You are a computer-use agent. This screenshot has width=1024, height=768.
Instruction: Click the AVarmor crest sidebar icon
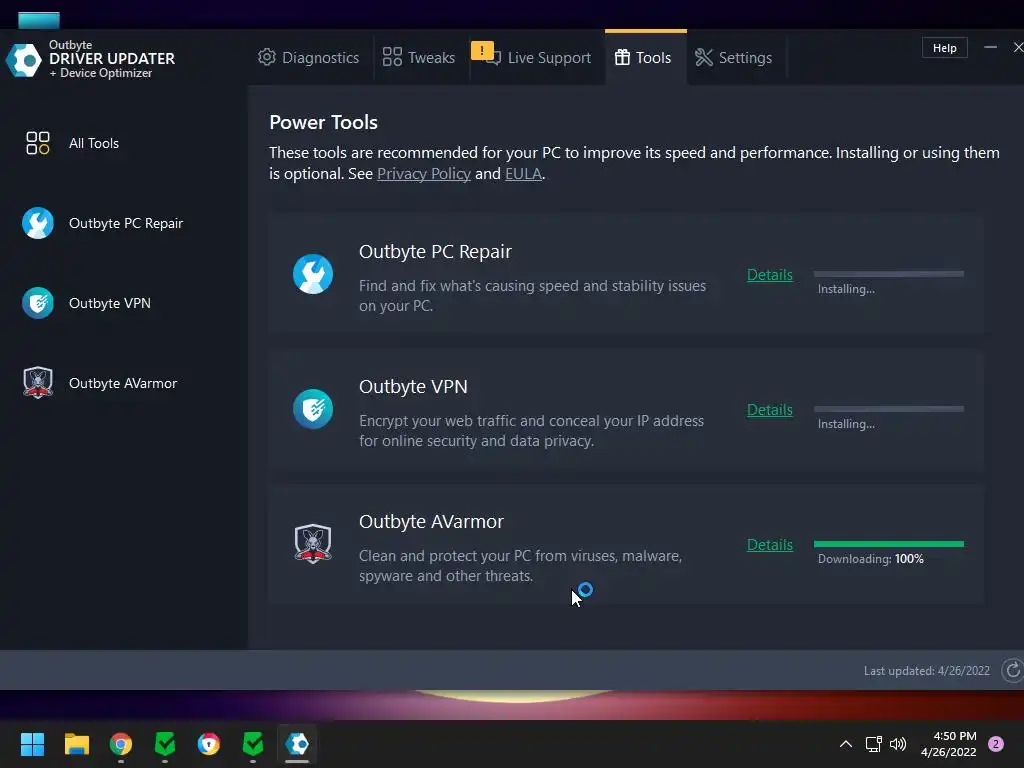click(x=38, y=383)
